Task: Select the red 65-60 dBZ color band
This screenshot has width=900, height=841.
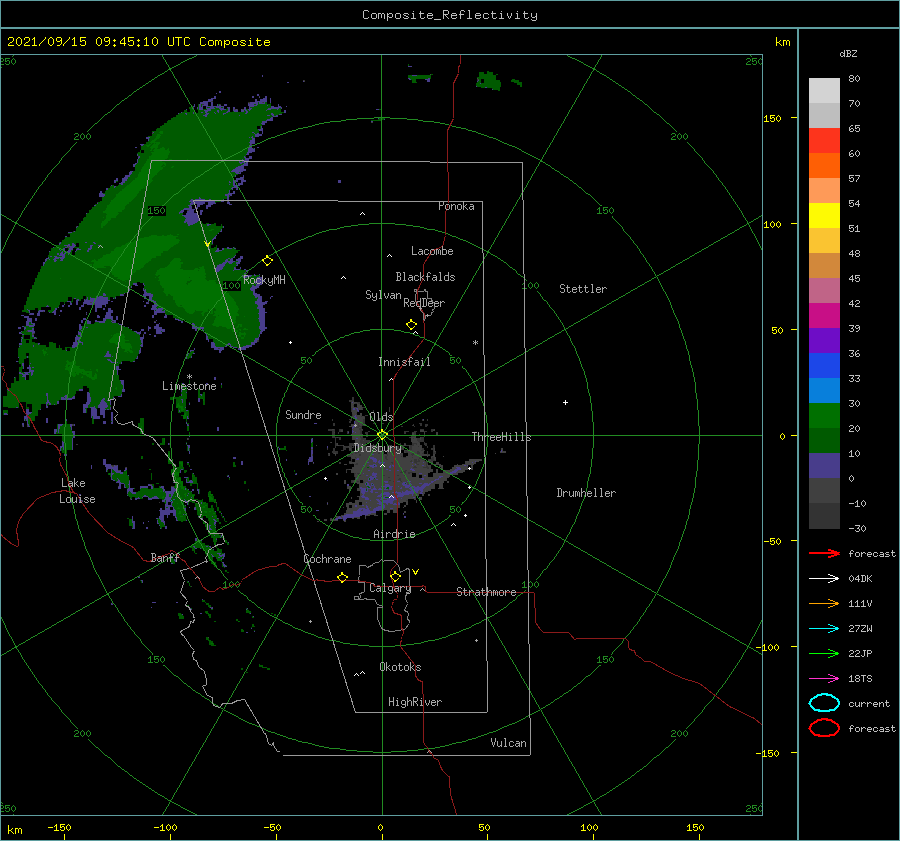Action: coord(824,141)
